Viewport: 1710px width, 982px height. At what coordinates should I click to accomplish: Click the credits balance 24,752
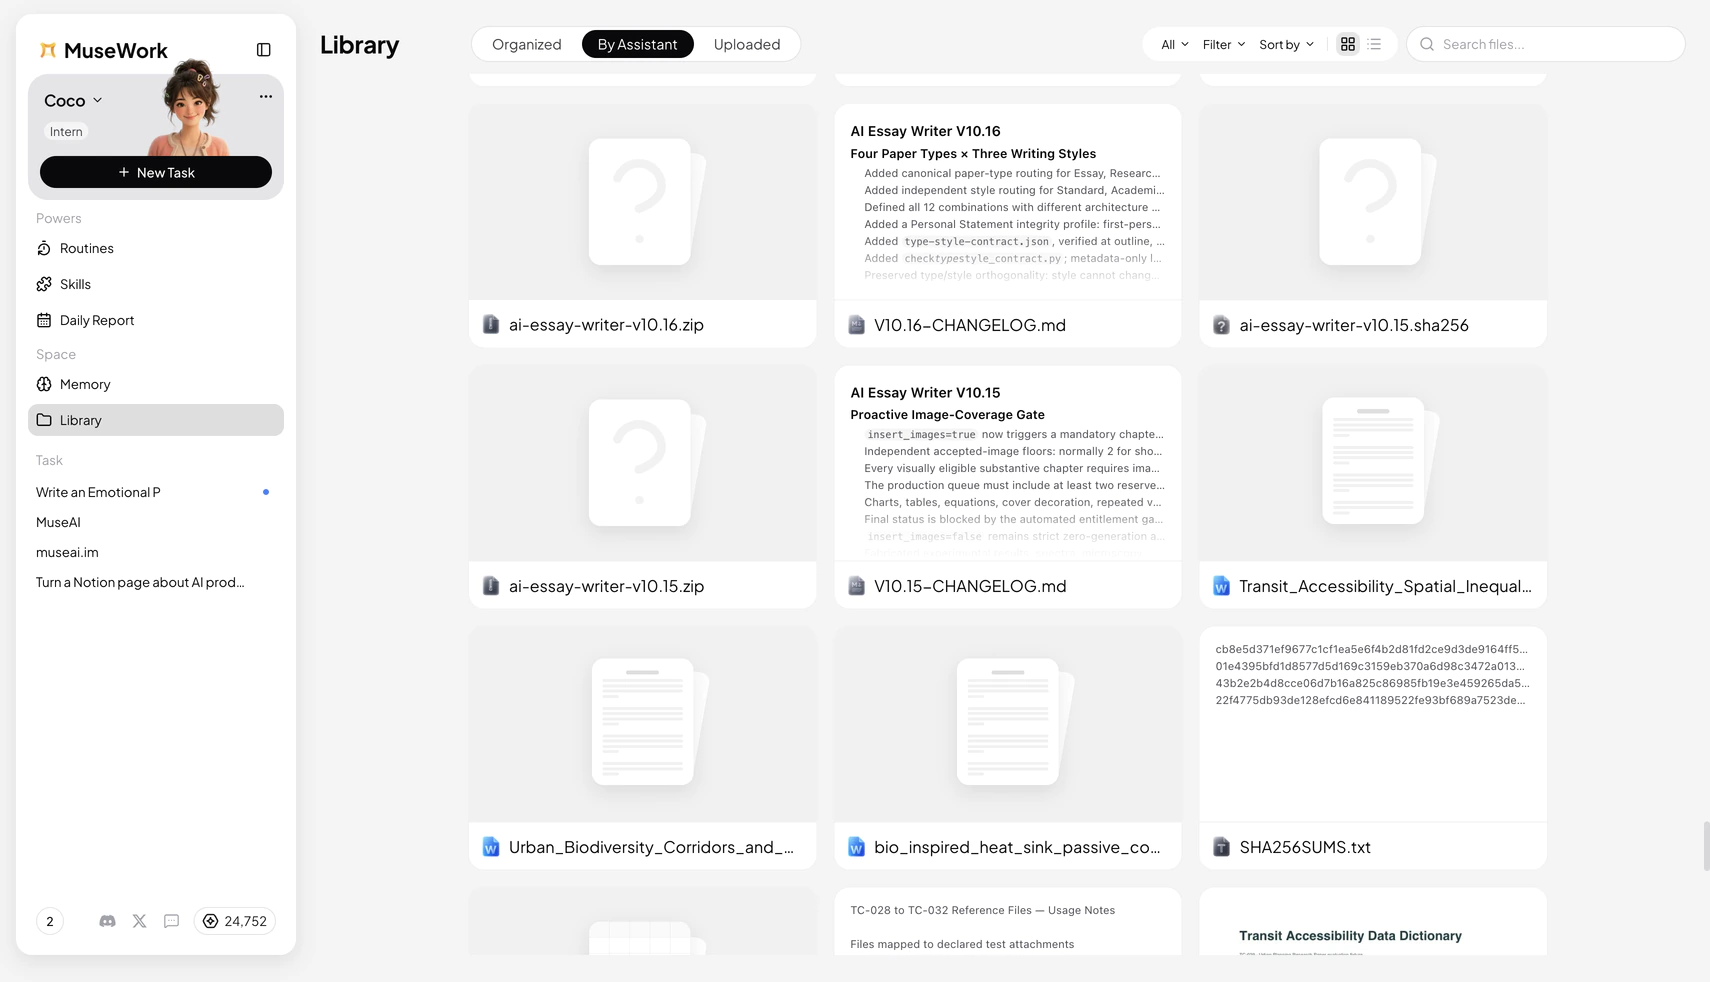(x=235, y=921)
